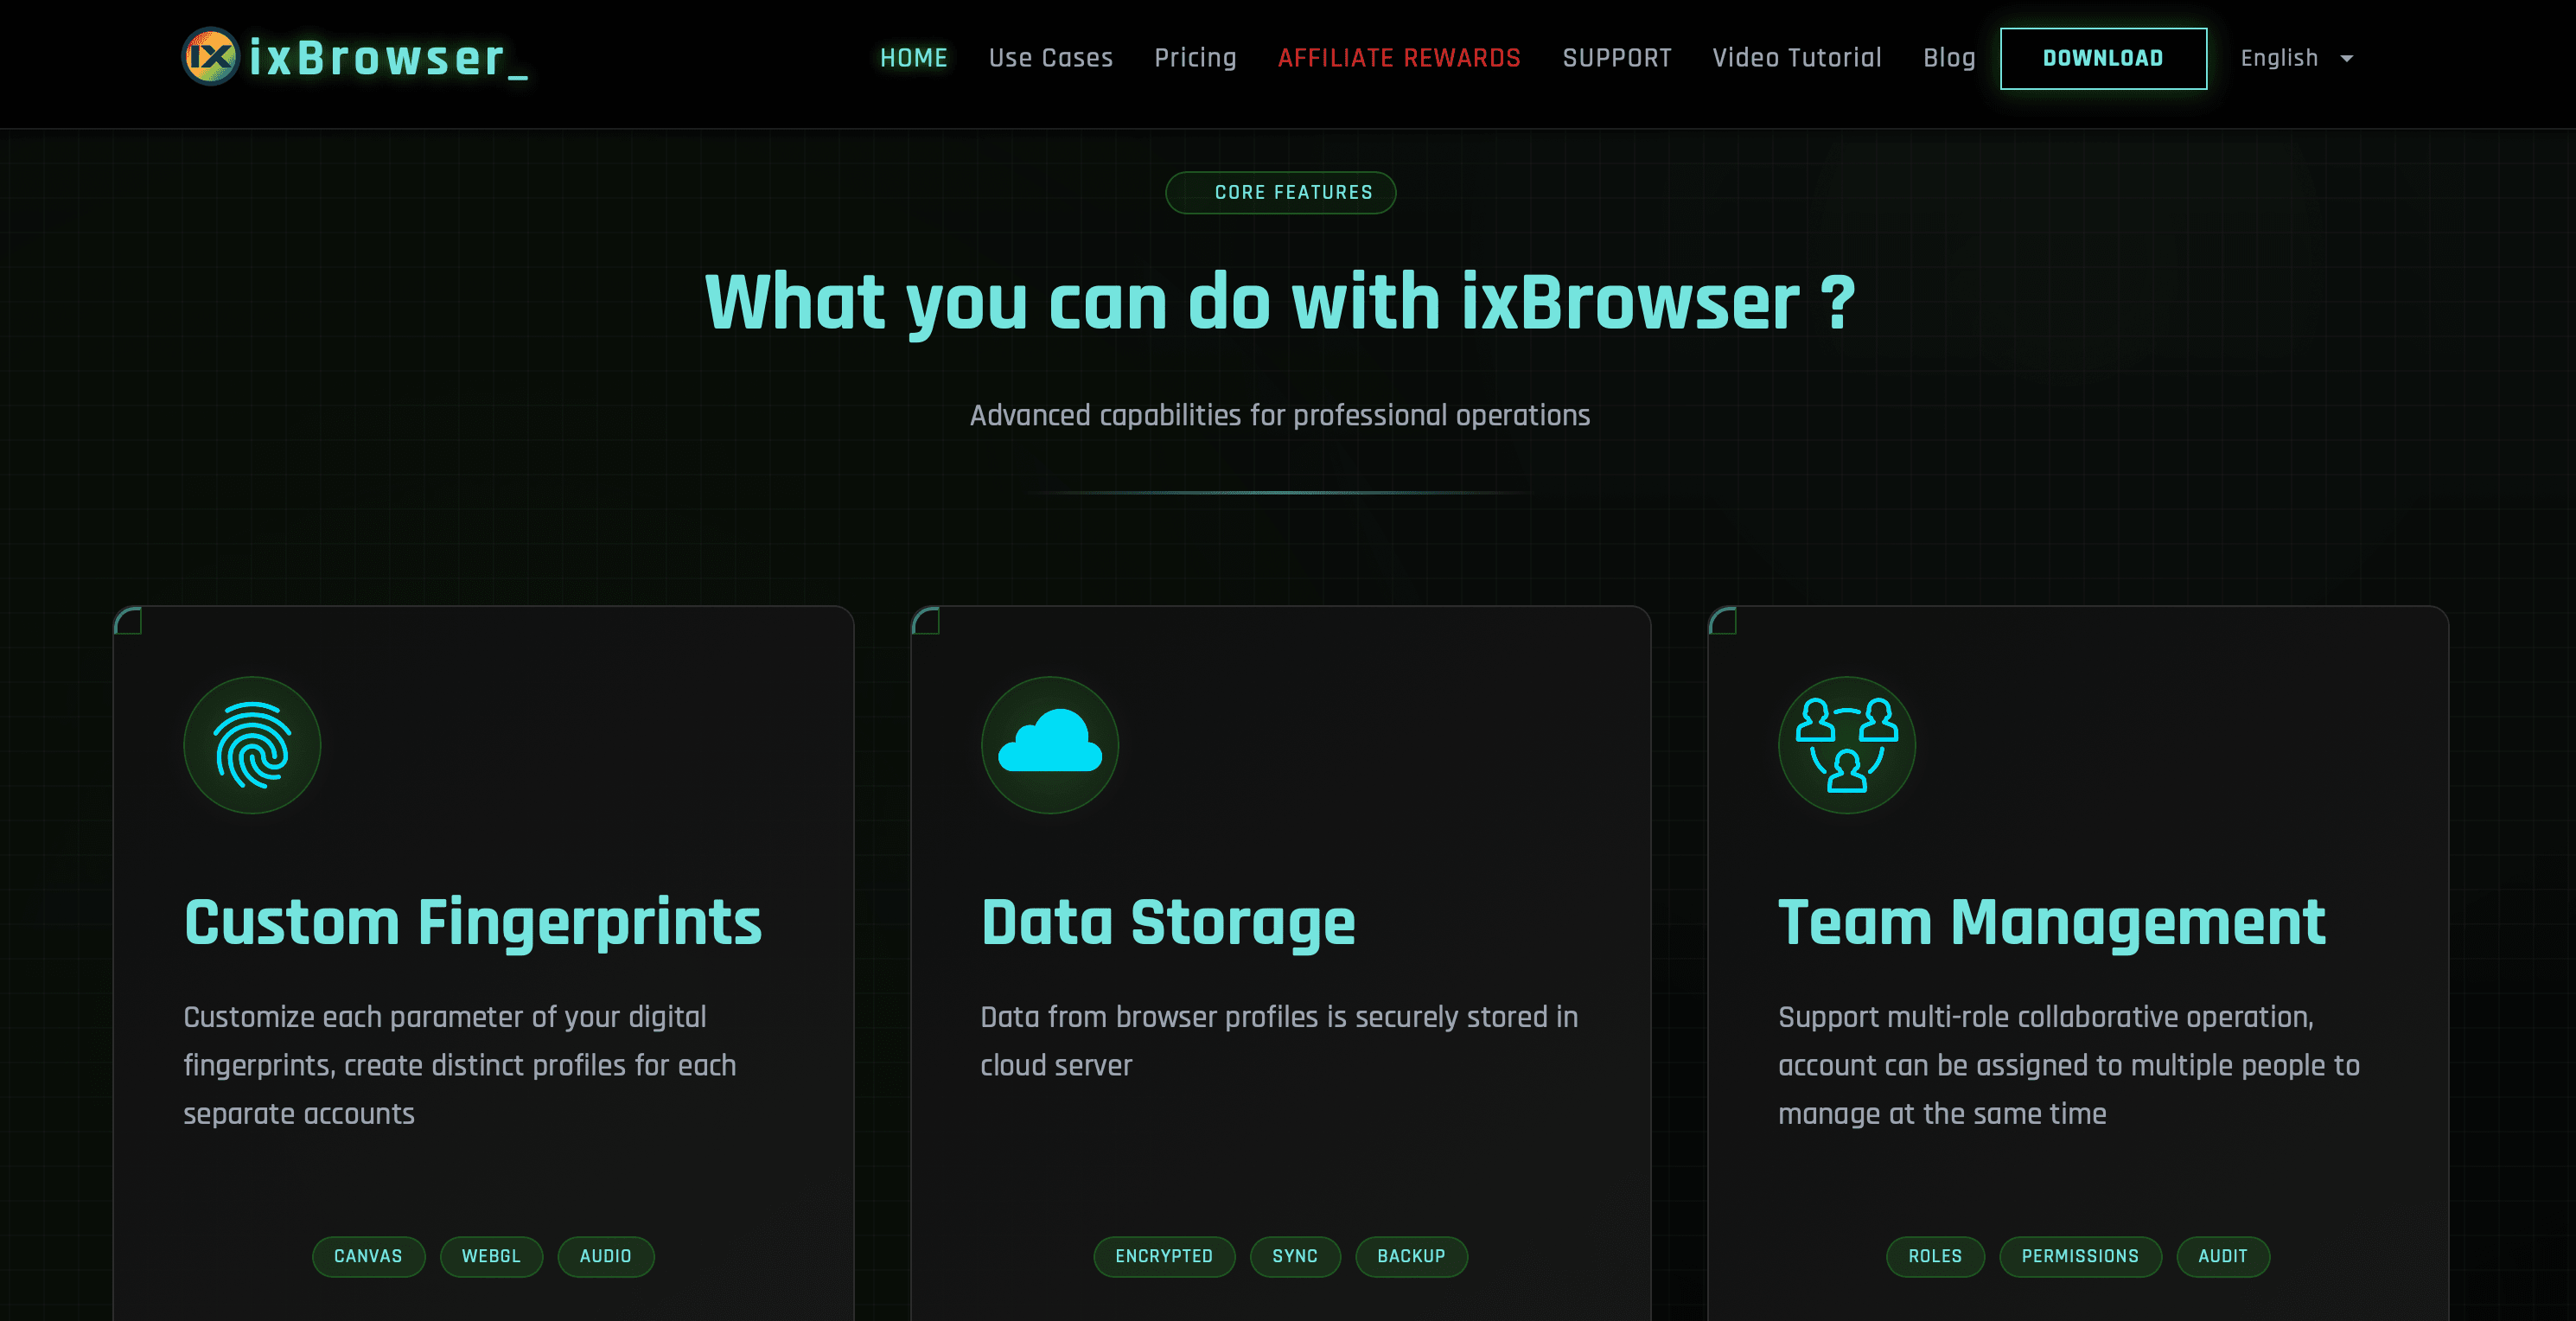Click the fingerprint icon in Custom Fingerprints card

coord(252,745)
